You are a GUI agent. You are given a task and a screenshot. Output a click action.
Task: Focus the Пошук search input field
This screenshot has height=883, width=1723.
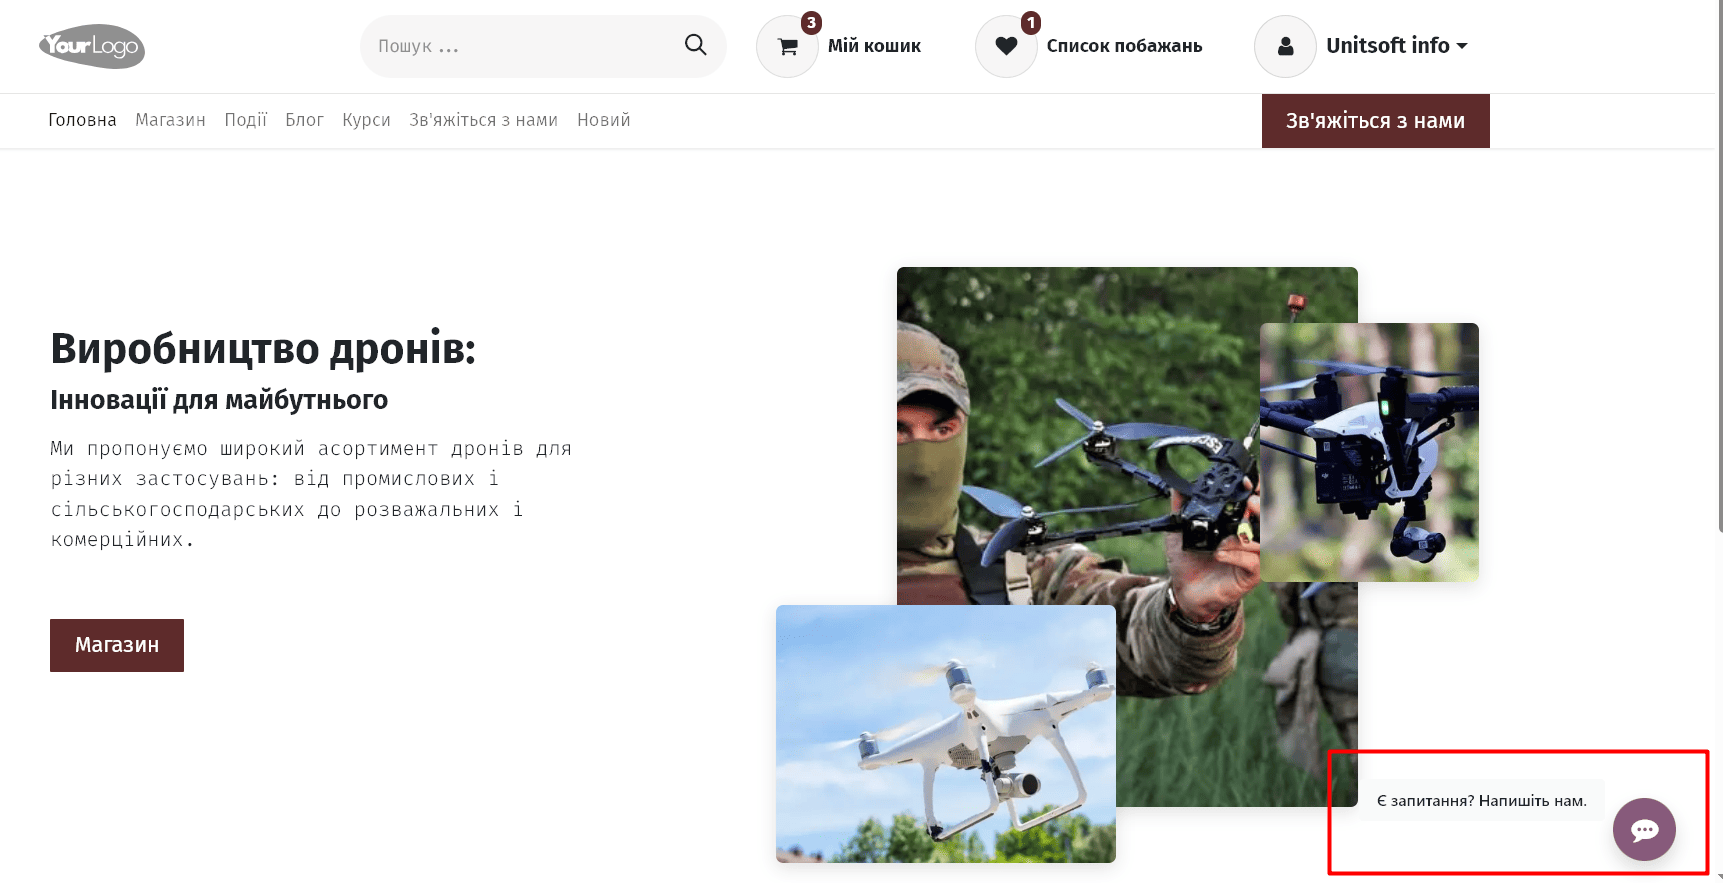coord(525,46)
